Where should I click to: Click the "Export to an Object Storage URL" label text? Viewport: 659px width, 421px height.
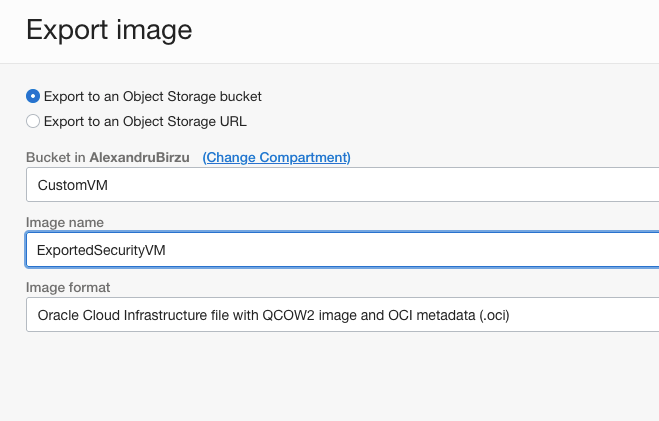(145, 122)
